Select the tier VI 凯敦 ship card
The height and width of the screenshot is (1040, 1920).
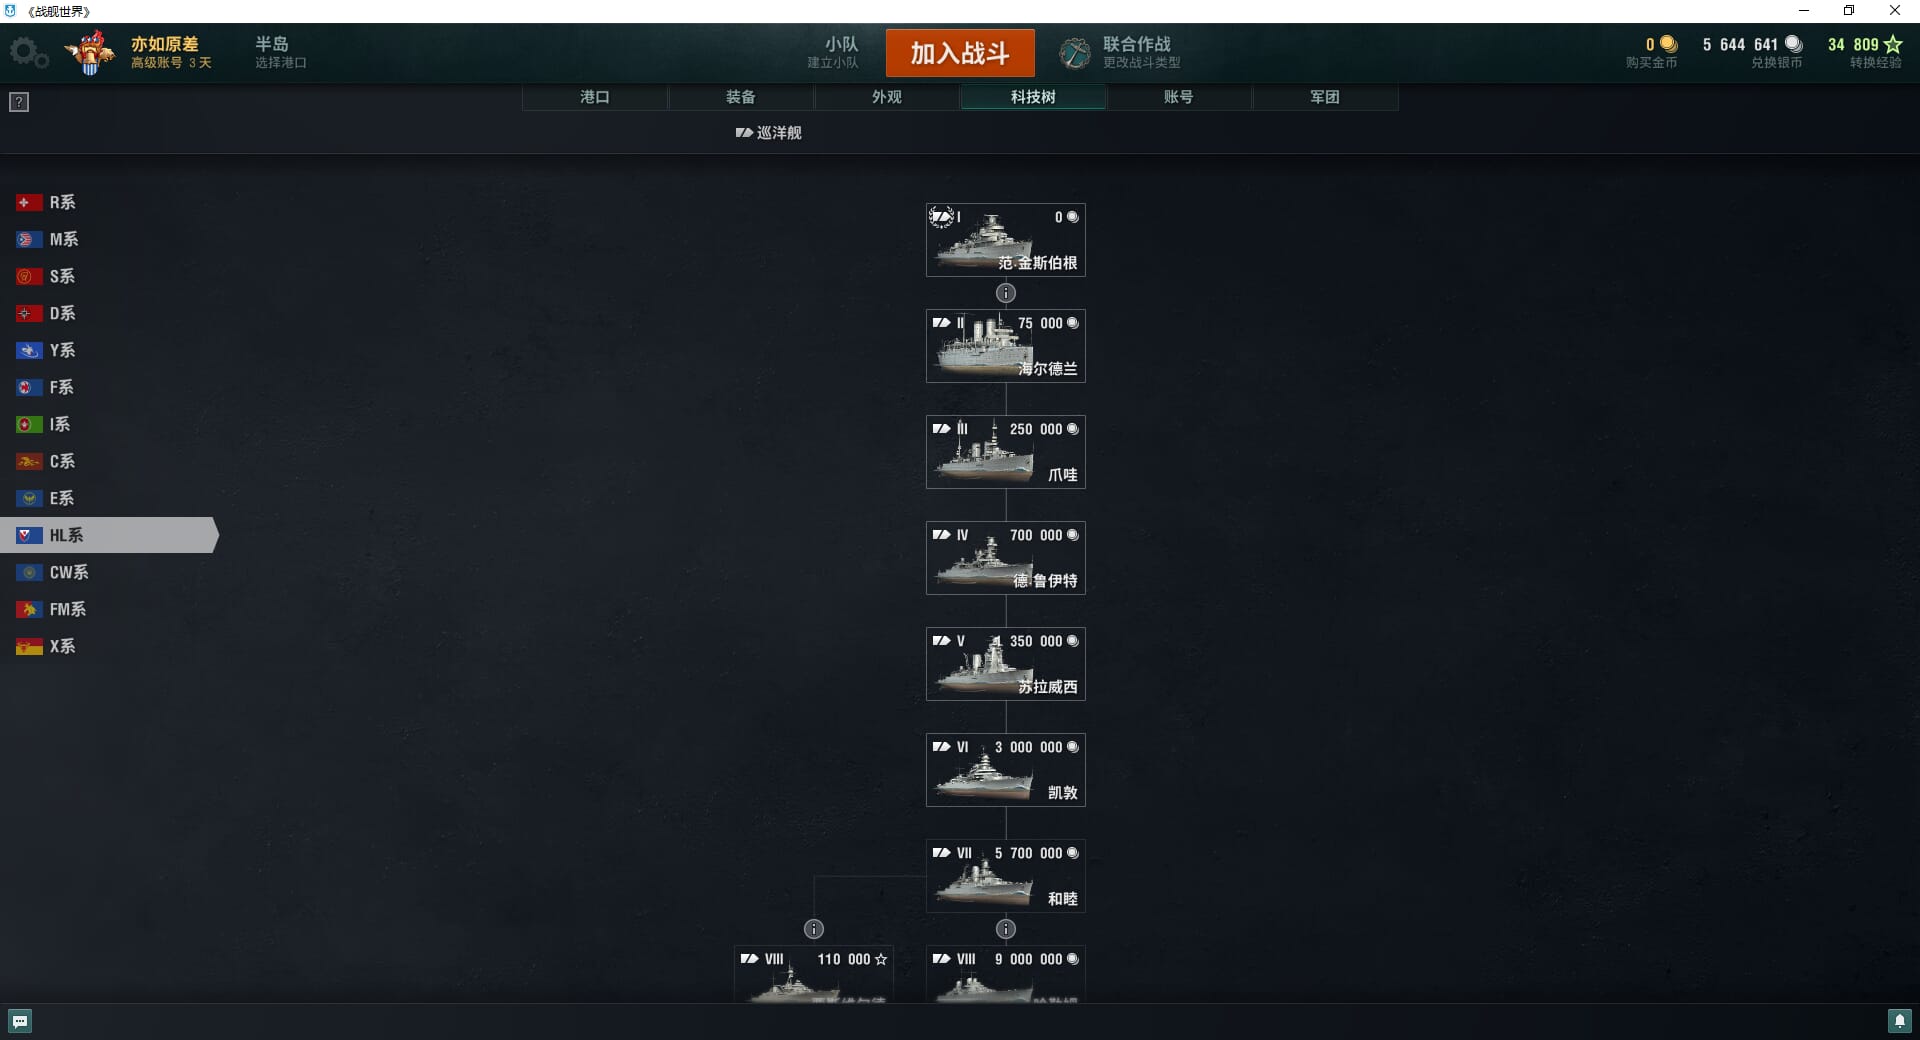point(1006,770)
